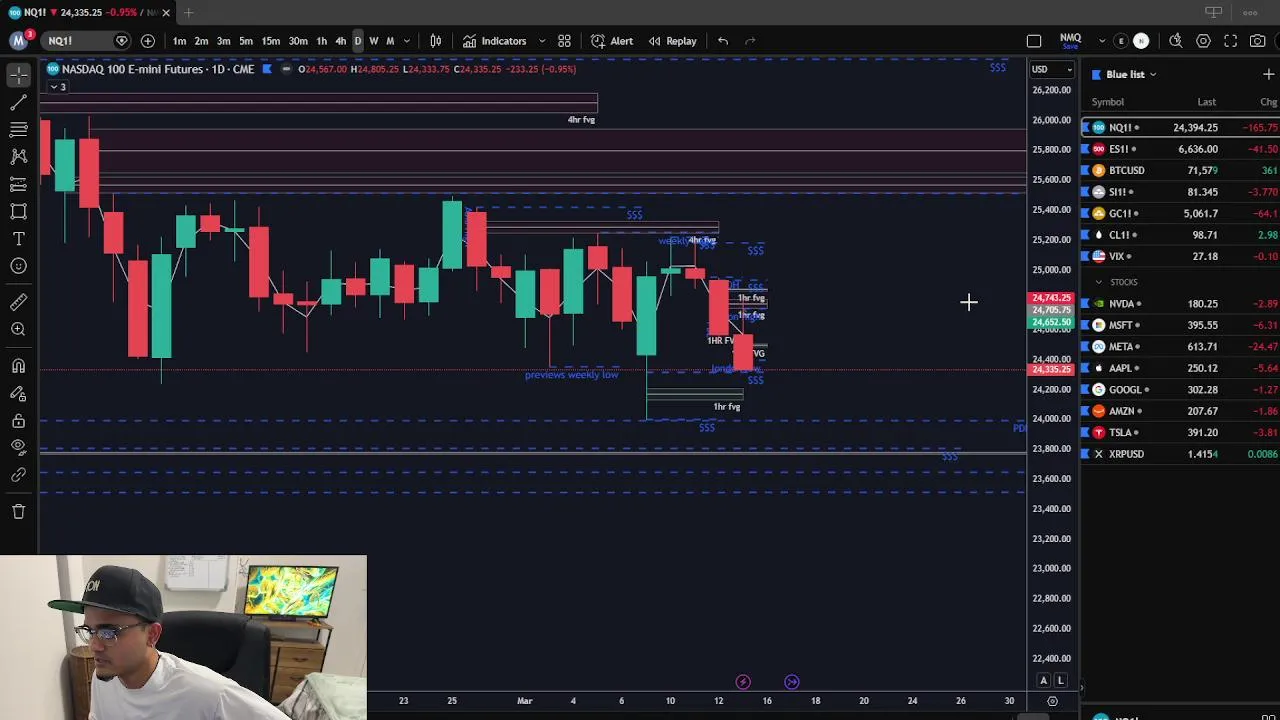Select the ruler measure tool
The image size is (1280, 720).
pyautogui.click(x=18, y=302)
